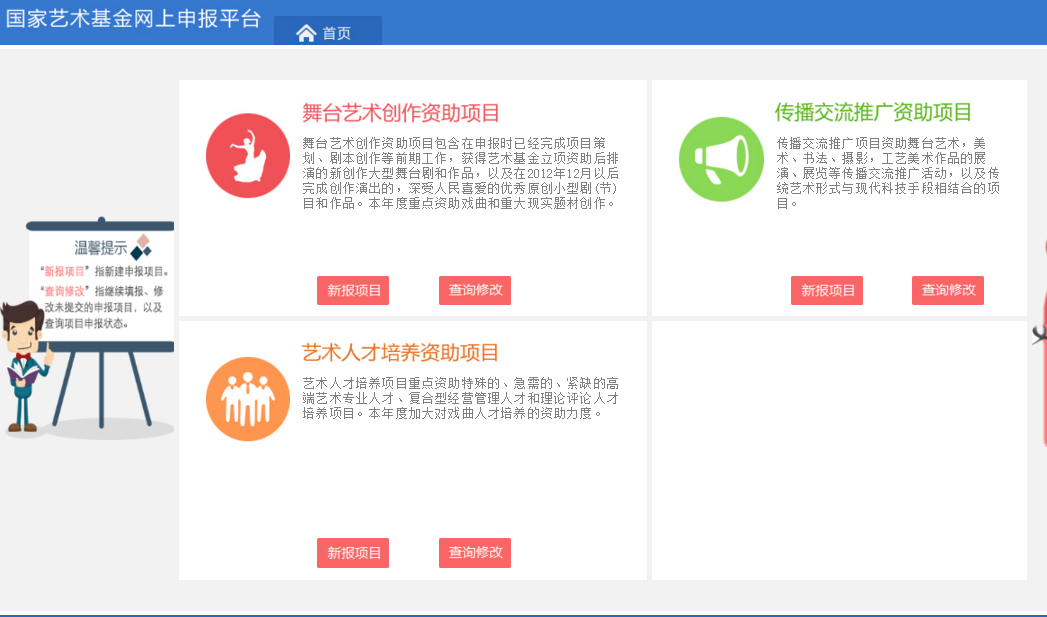Click the 国家艺术基金网上申报平台 site title
This screenshot has width=1047, height=617.
coord(133,18)
